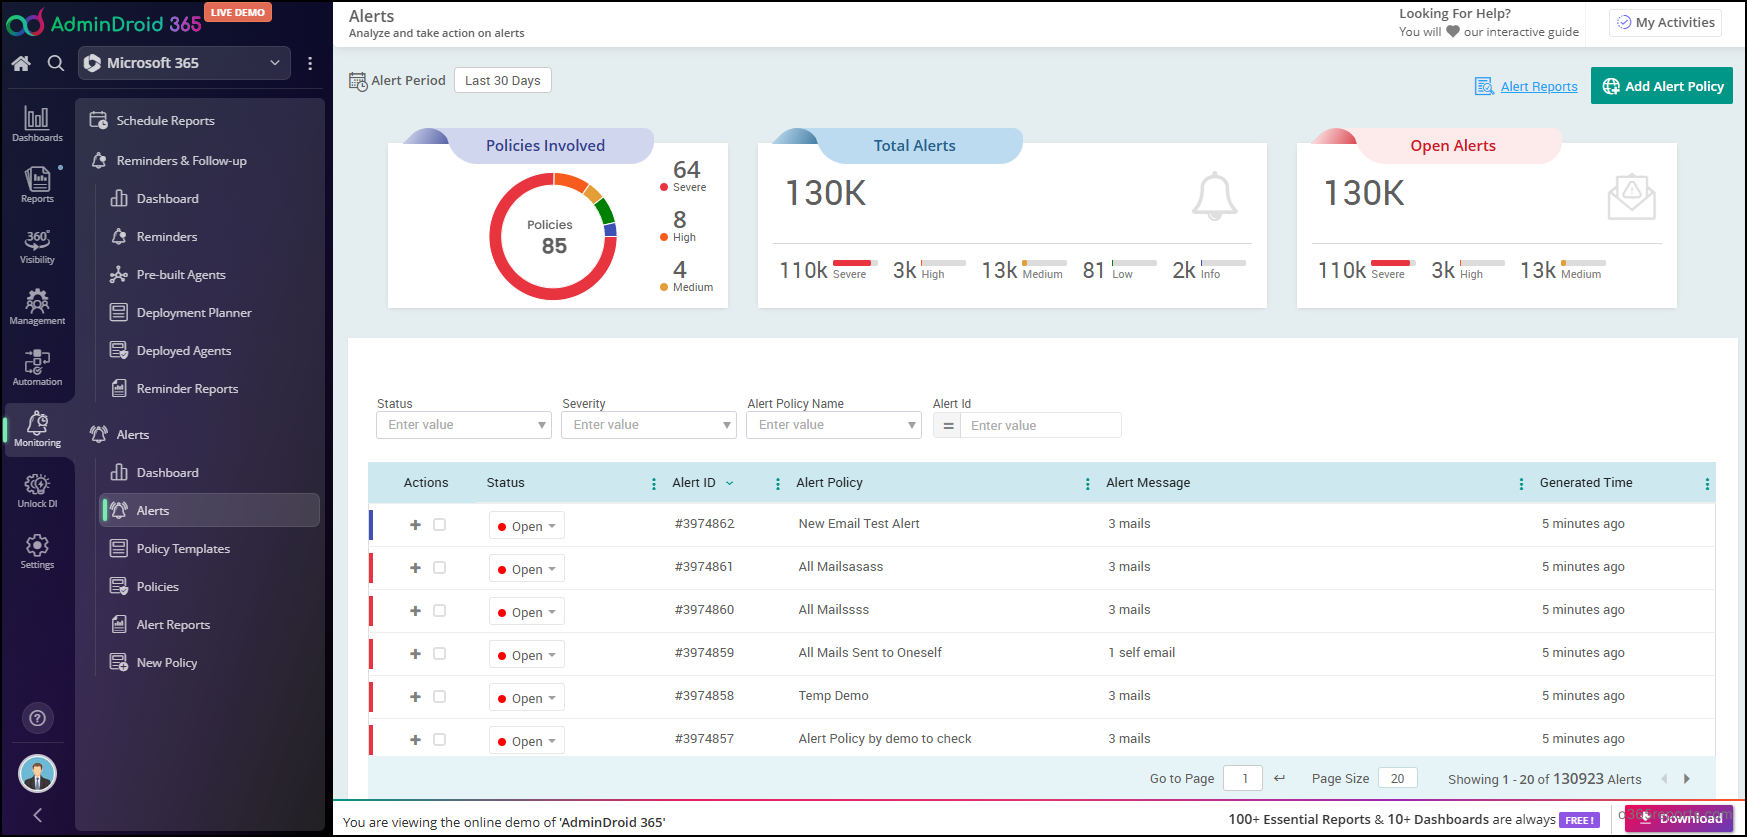Screen dimensions: 1747x837
Task: Open the Alert Reports link
Action: click(1539, 87)
